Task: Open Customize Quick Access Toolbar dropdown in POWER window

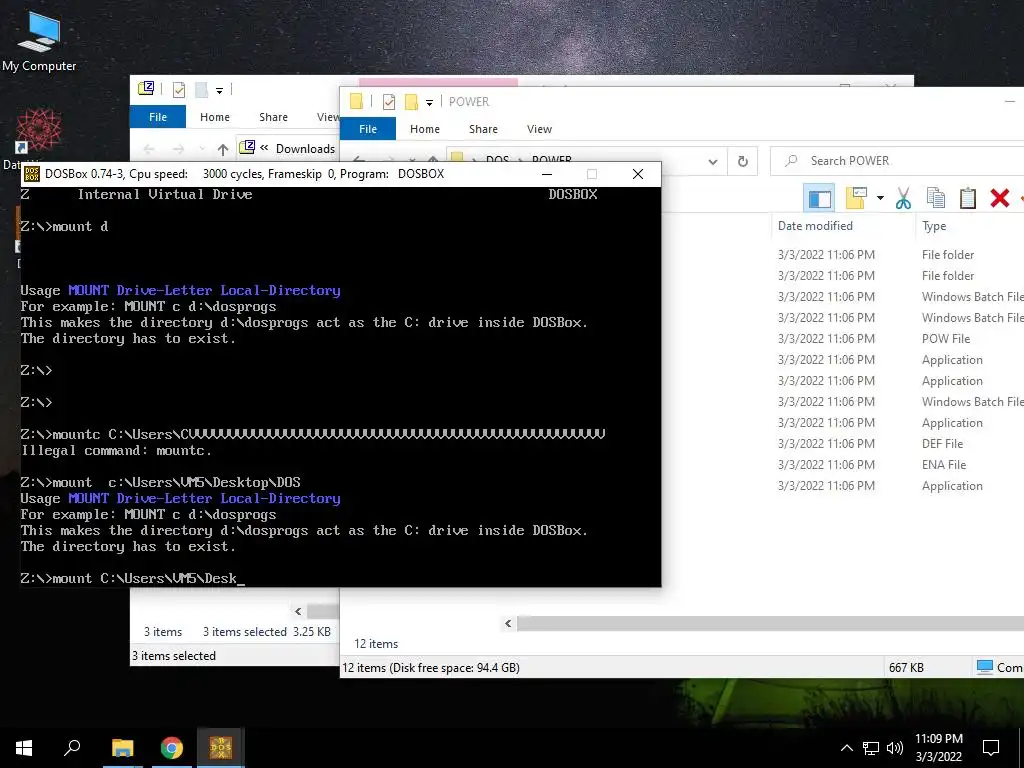Action: (x=429, y=103)
